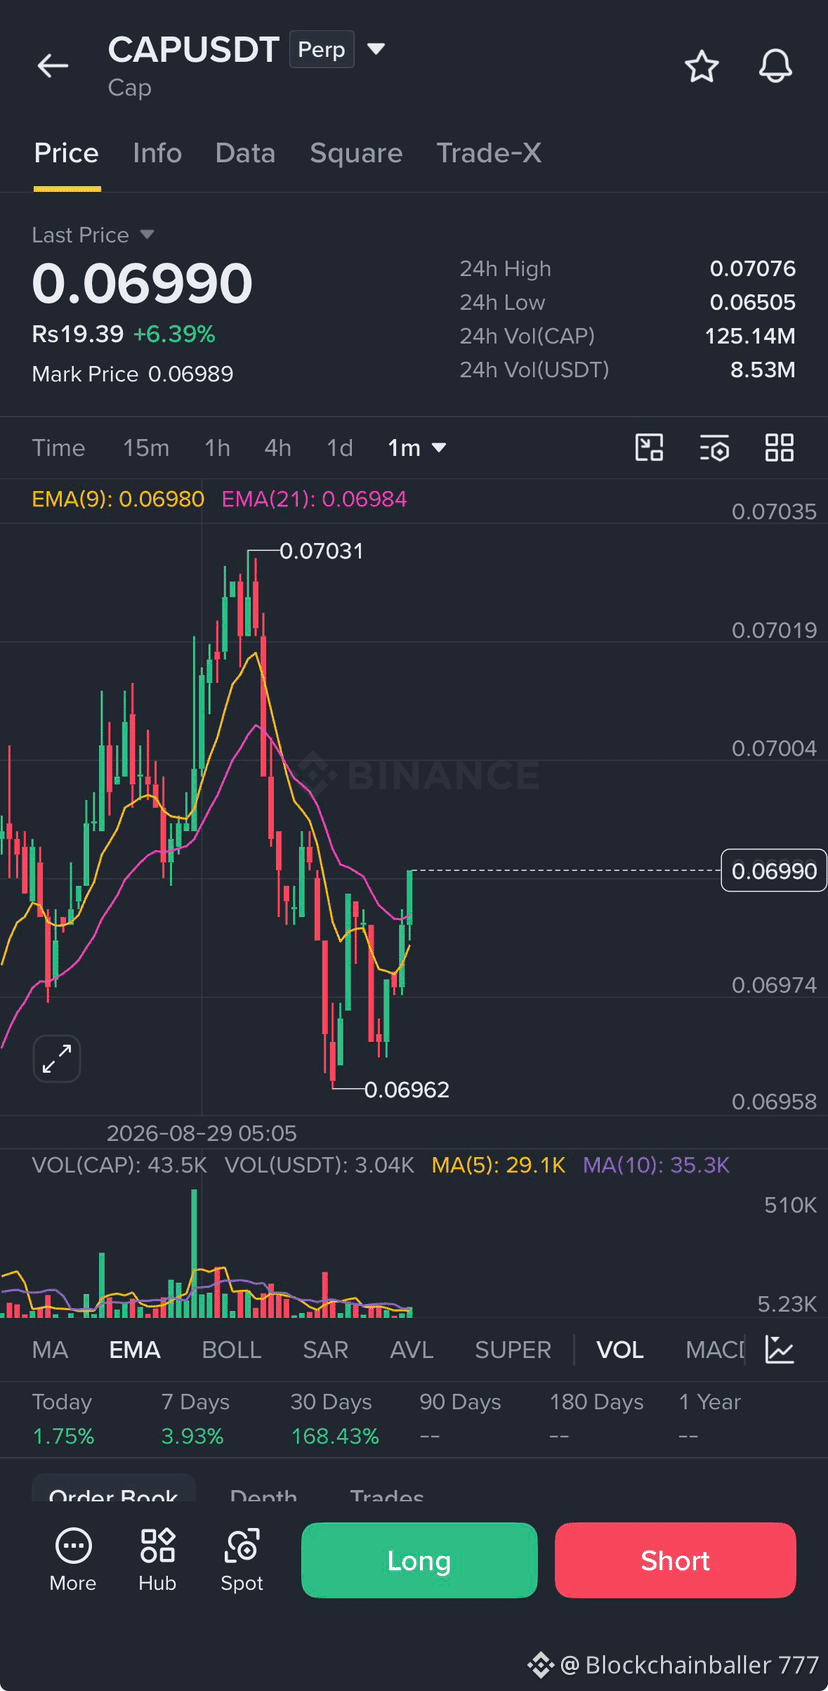Tap the 24h Vol(CAP) value 125.14M

750,336
